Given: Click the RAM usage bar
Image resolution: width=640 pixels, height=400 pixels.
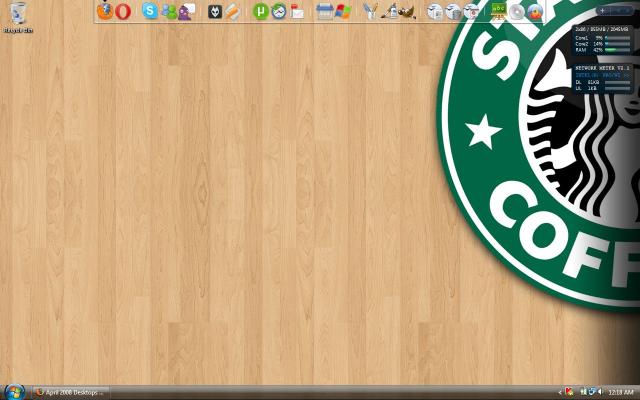Looking at the screenshot, I should [618, 50].
